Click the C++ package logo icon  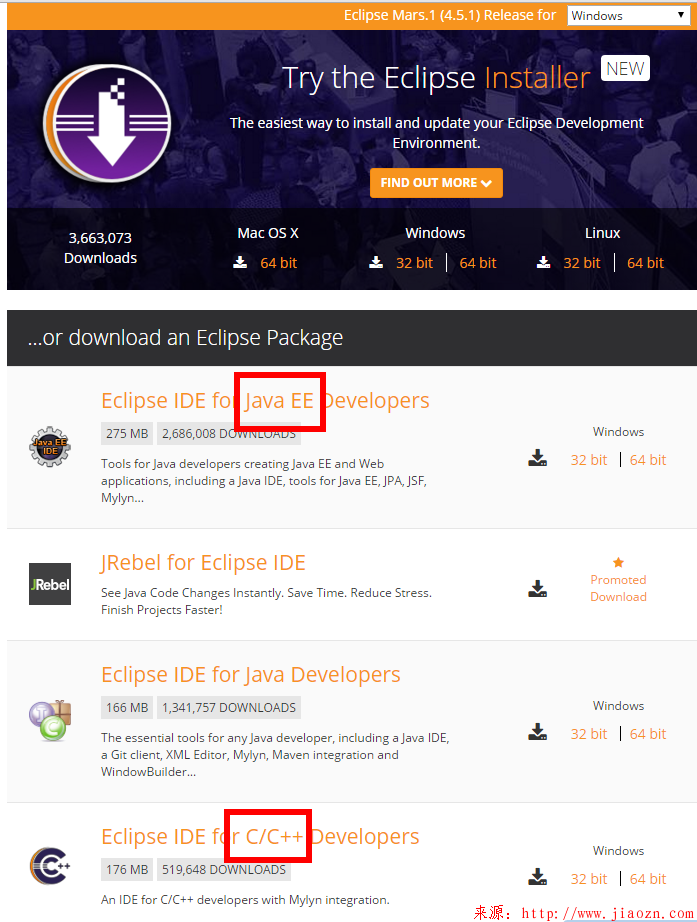pyautogui.click(x=50, y=866)
